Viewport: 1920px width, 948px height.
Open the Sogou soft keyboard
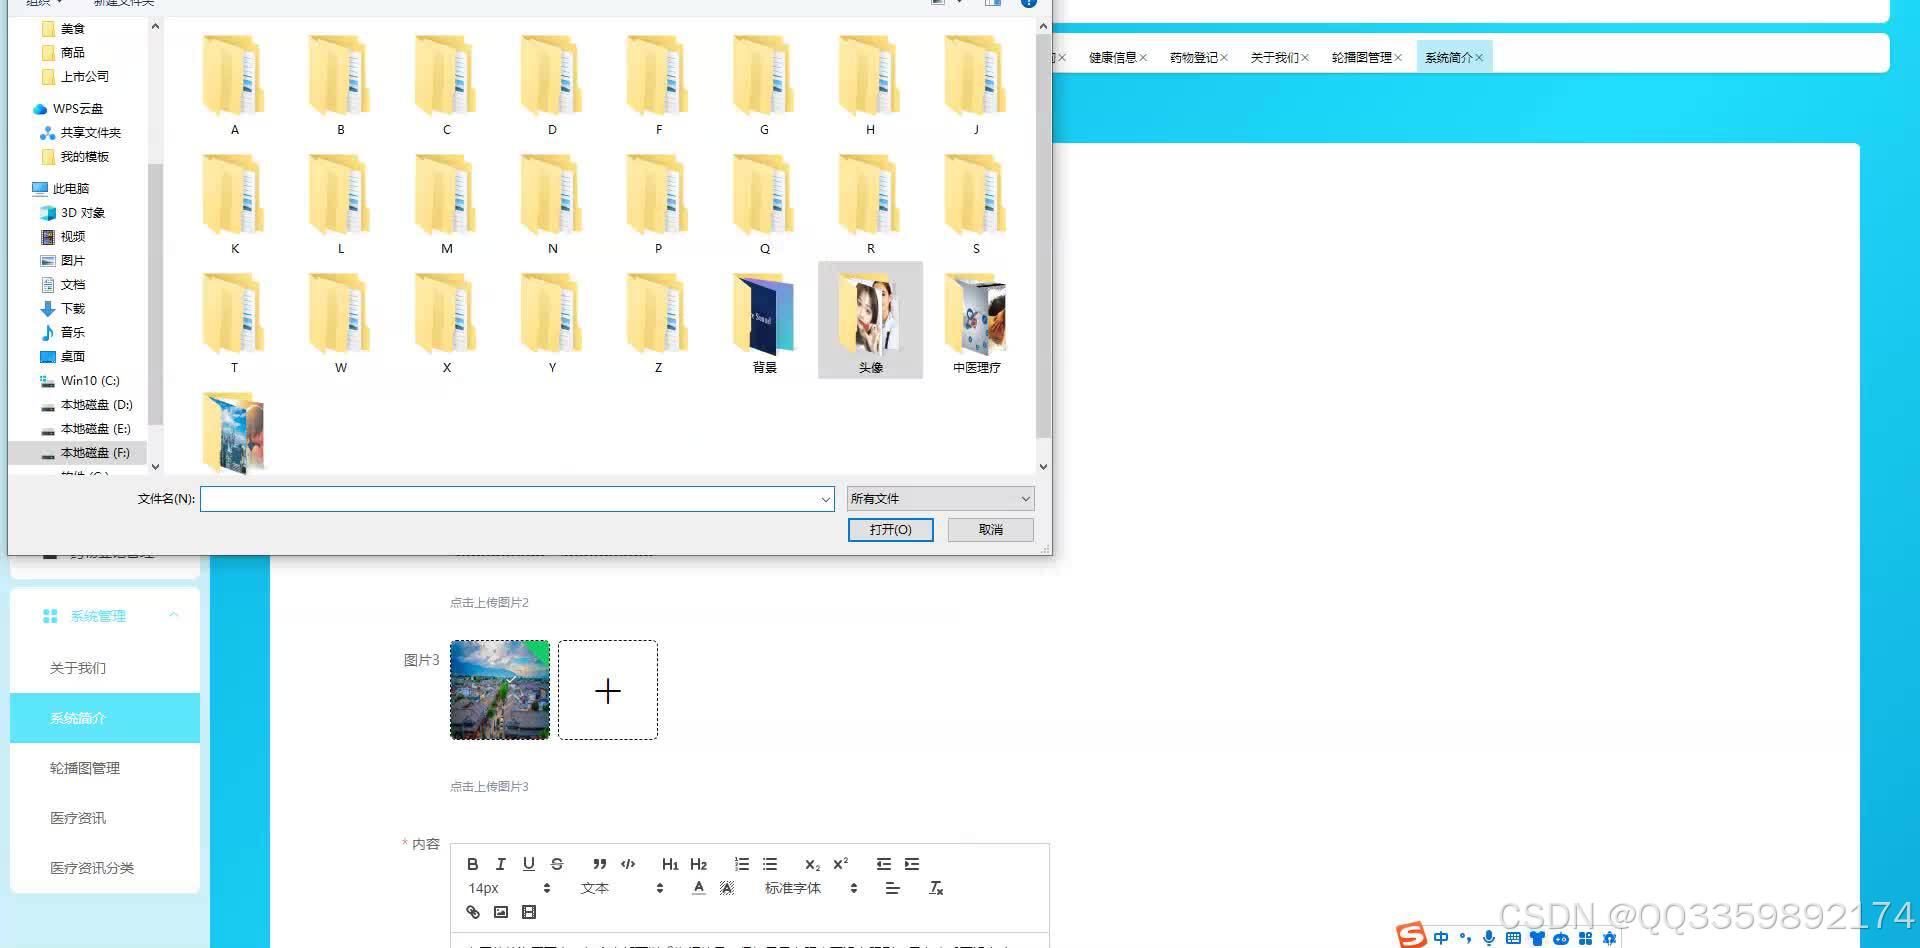tap(1513, 938)
